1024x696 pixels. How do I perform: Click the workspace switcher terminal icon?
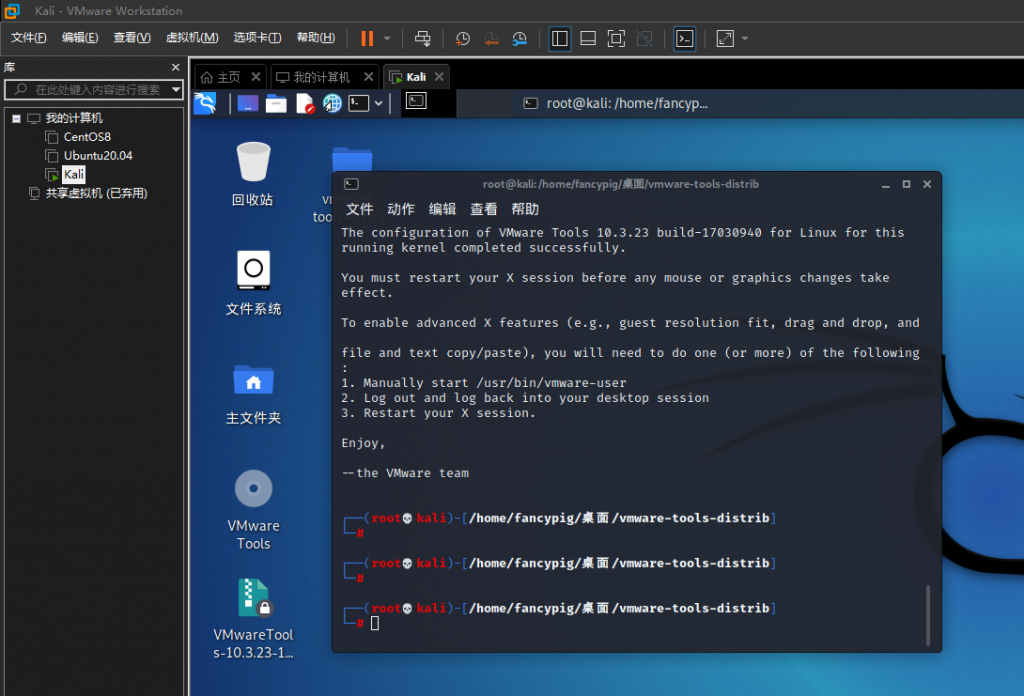416,101
